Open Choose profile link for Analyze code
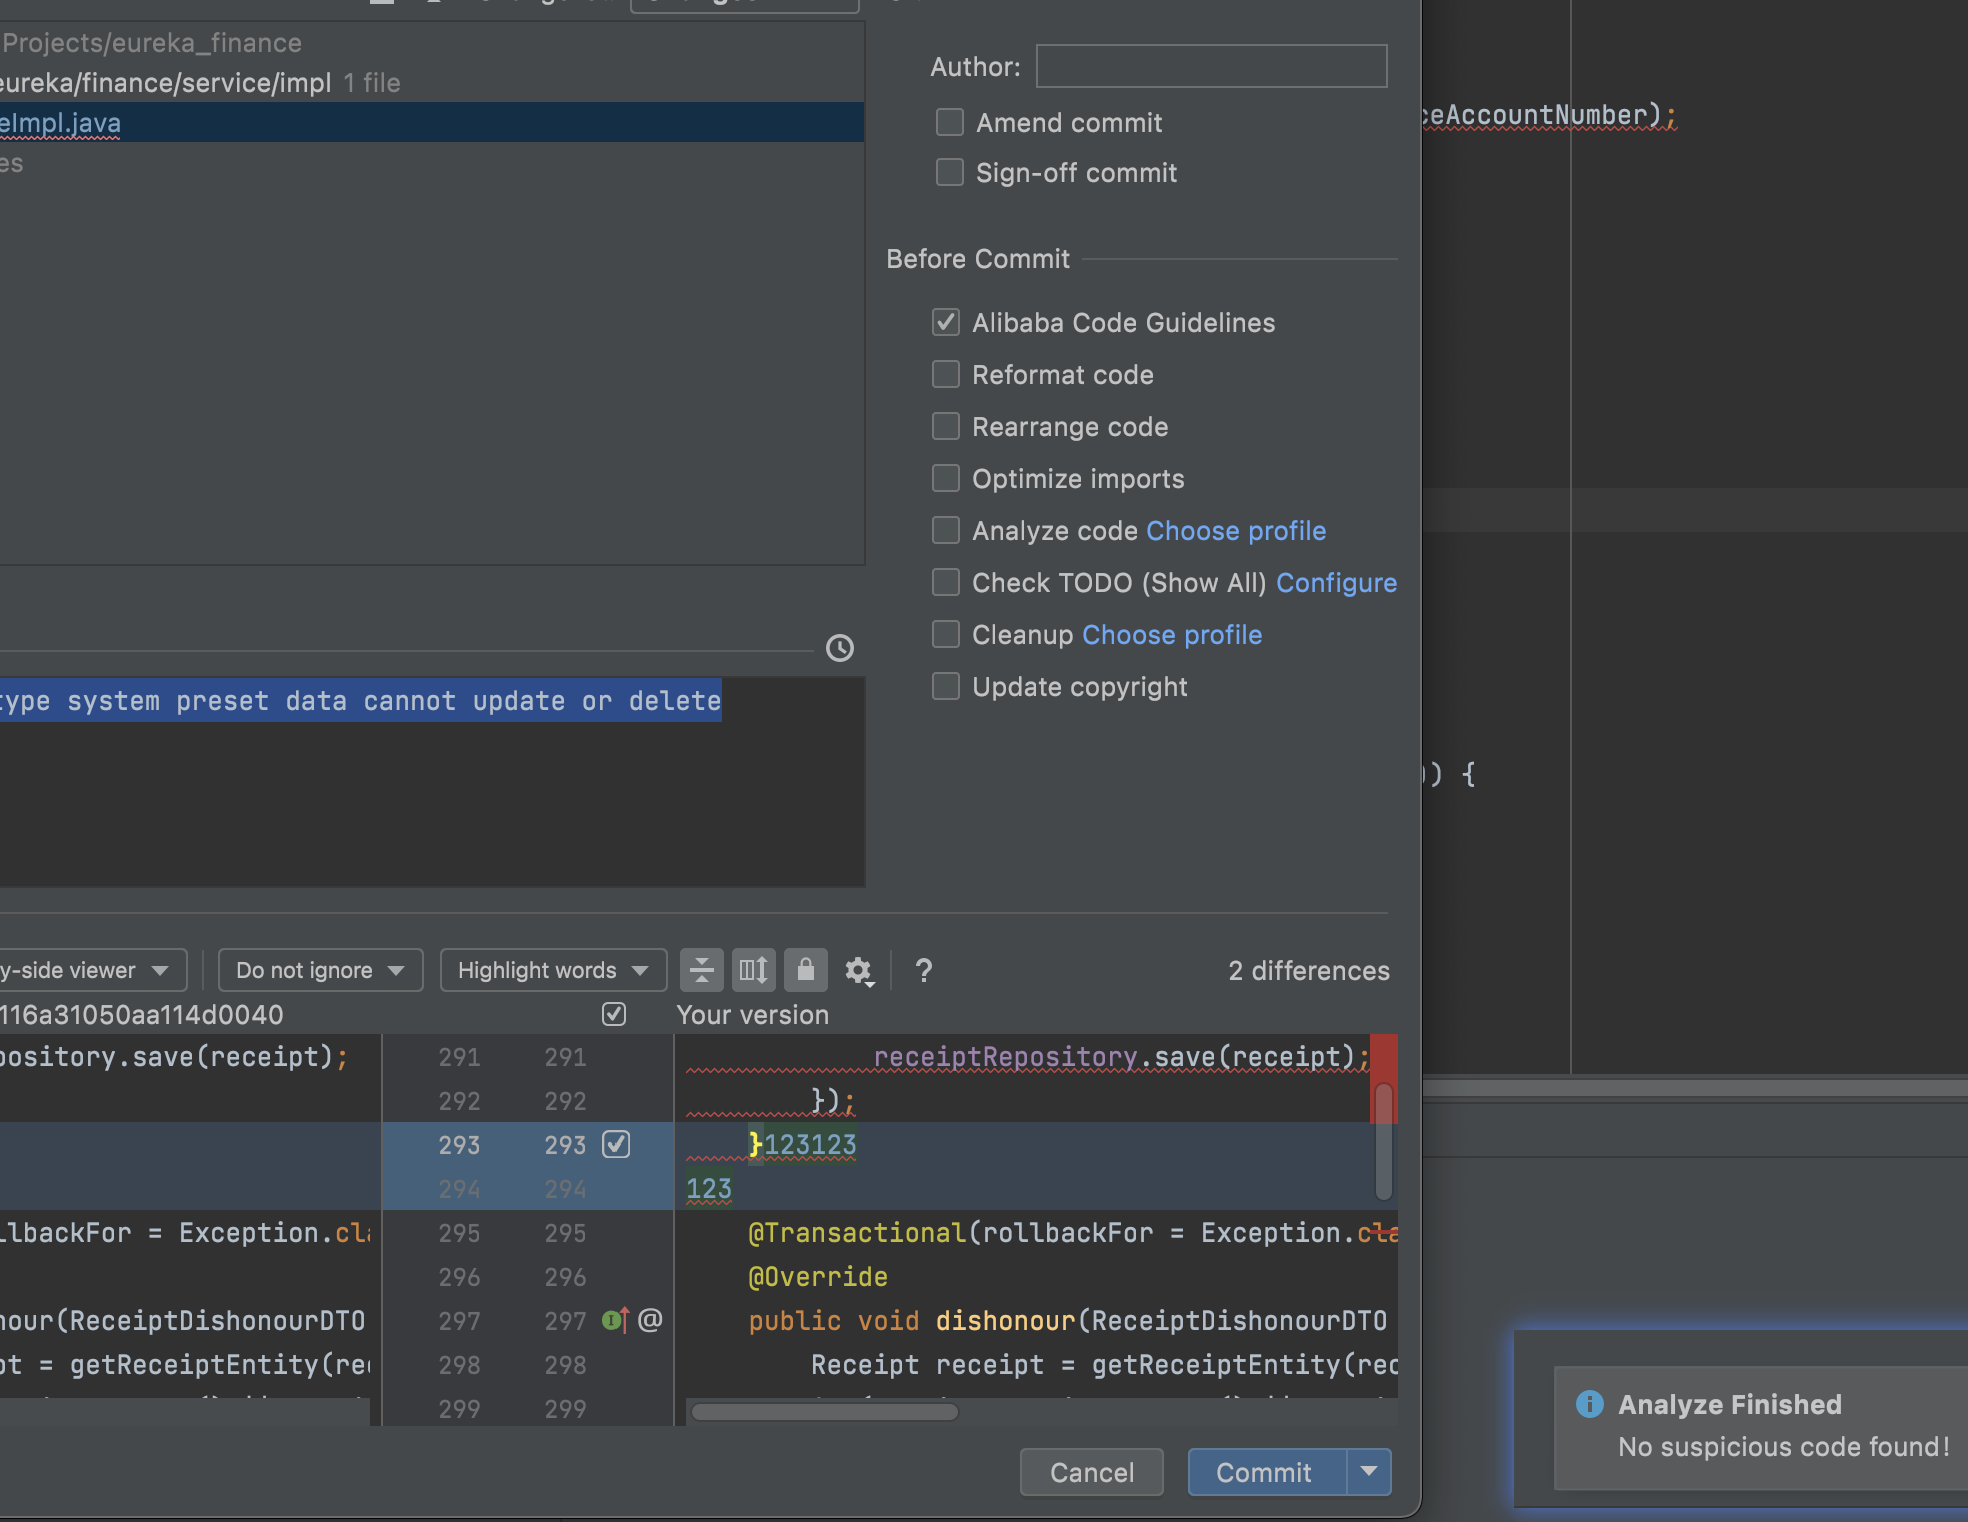1968x1522 pixels. click(1235, 530)
